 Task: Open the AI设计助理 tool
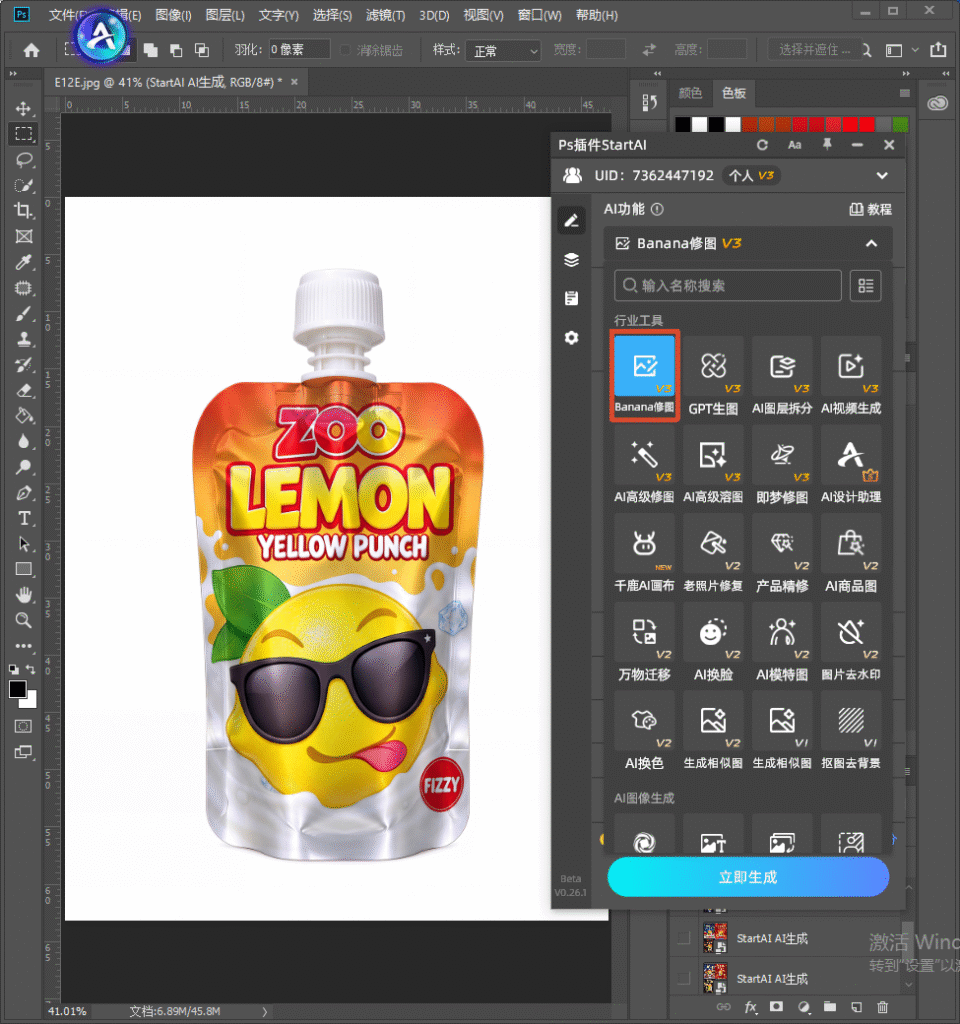[851, 465]
